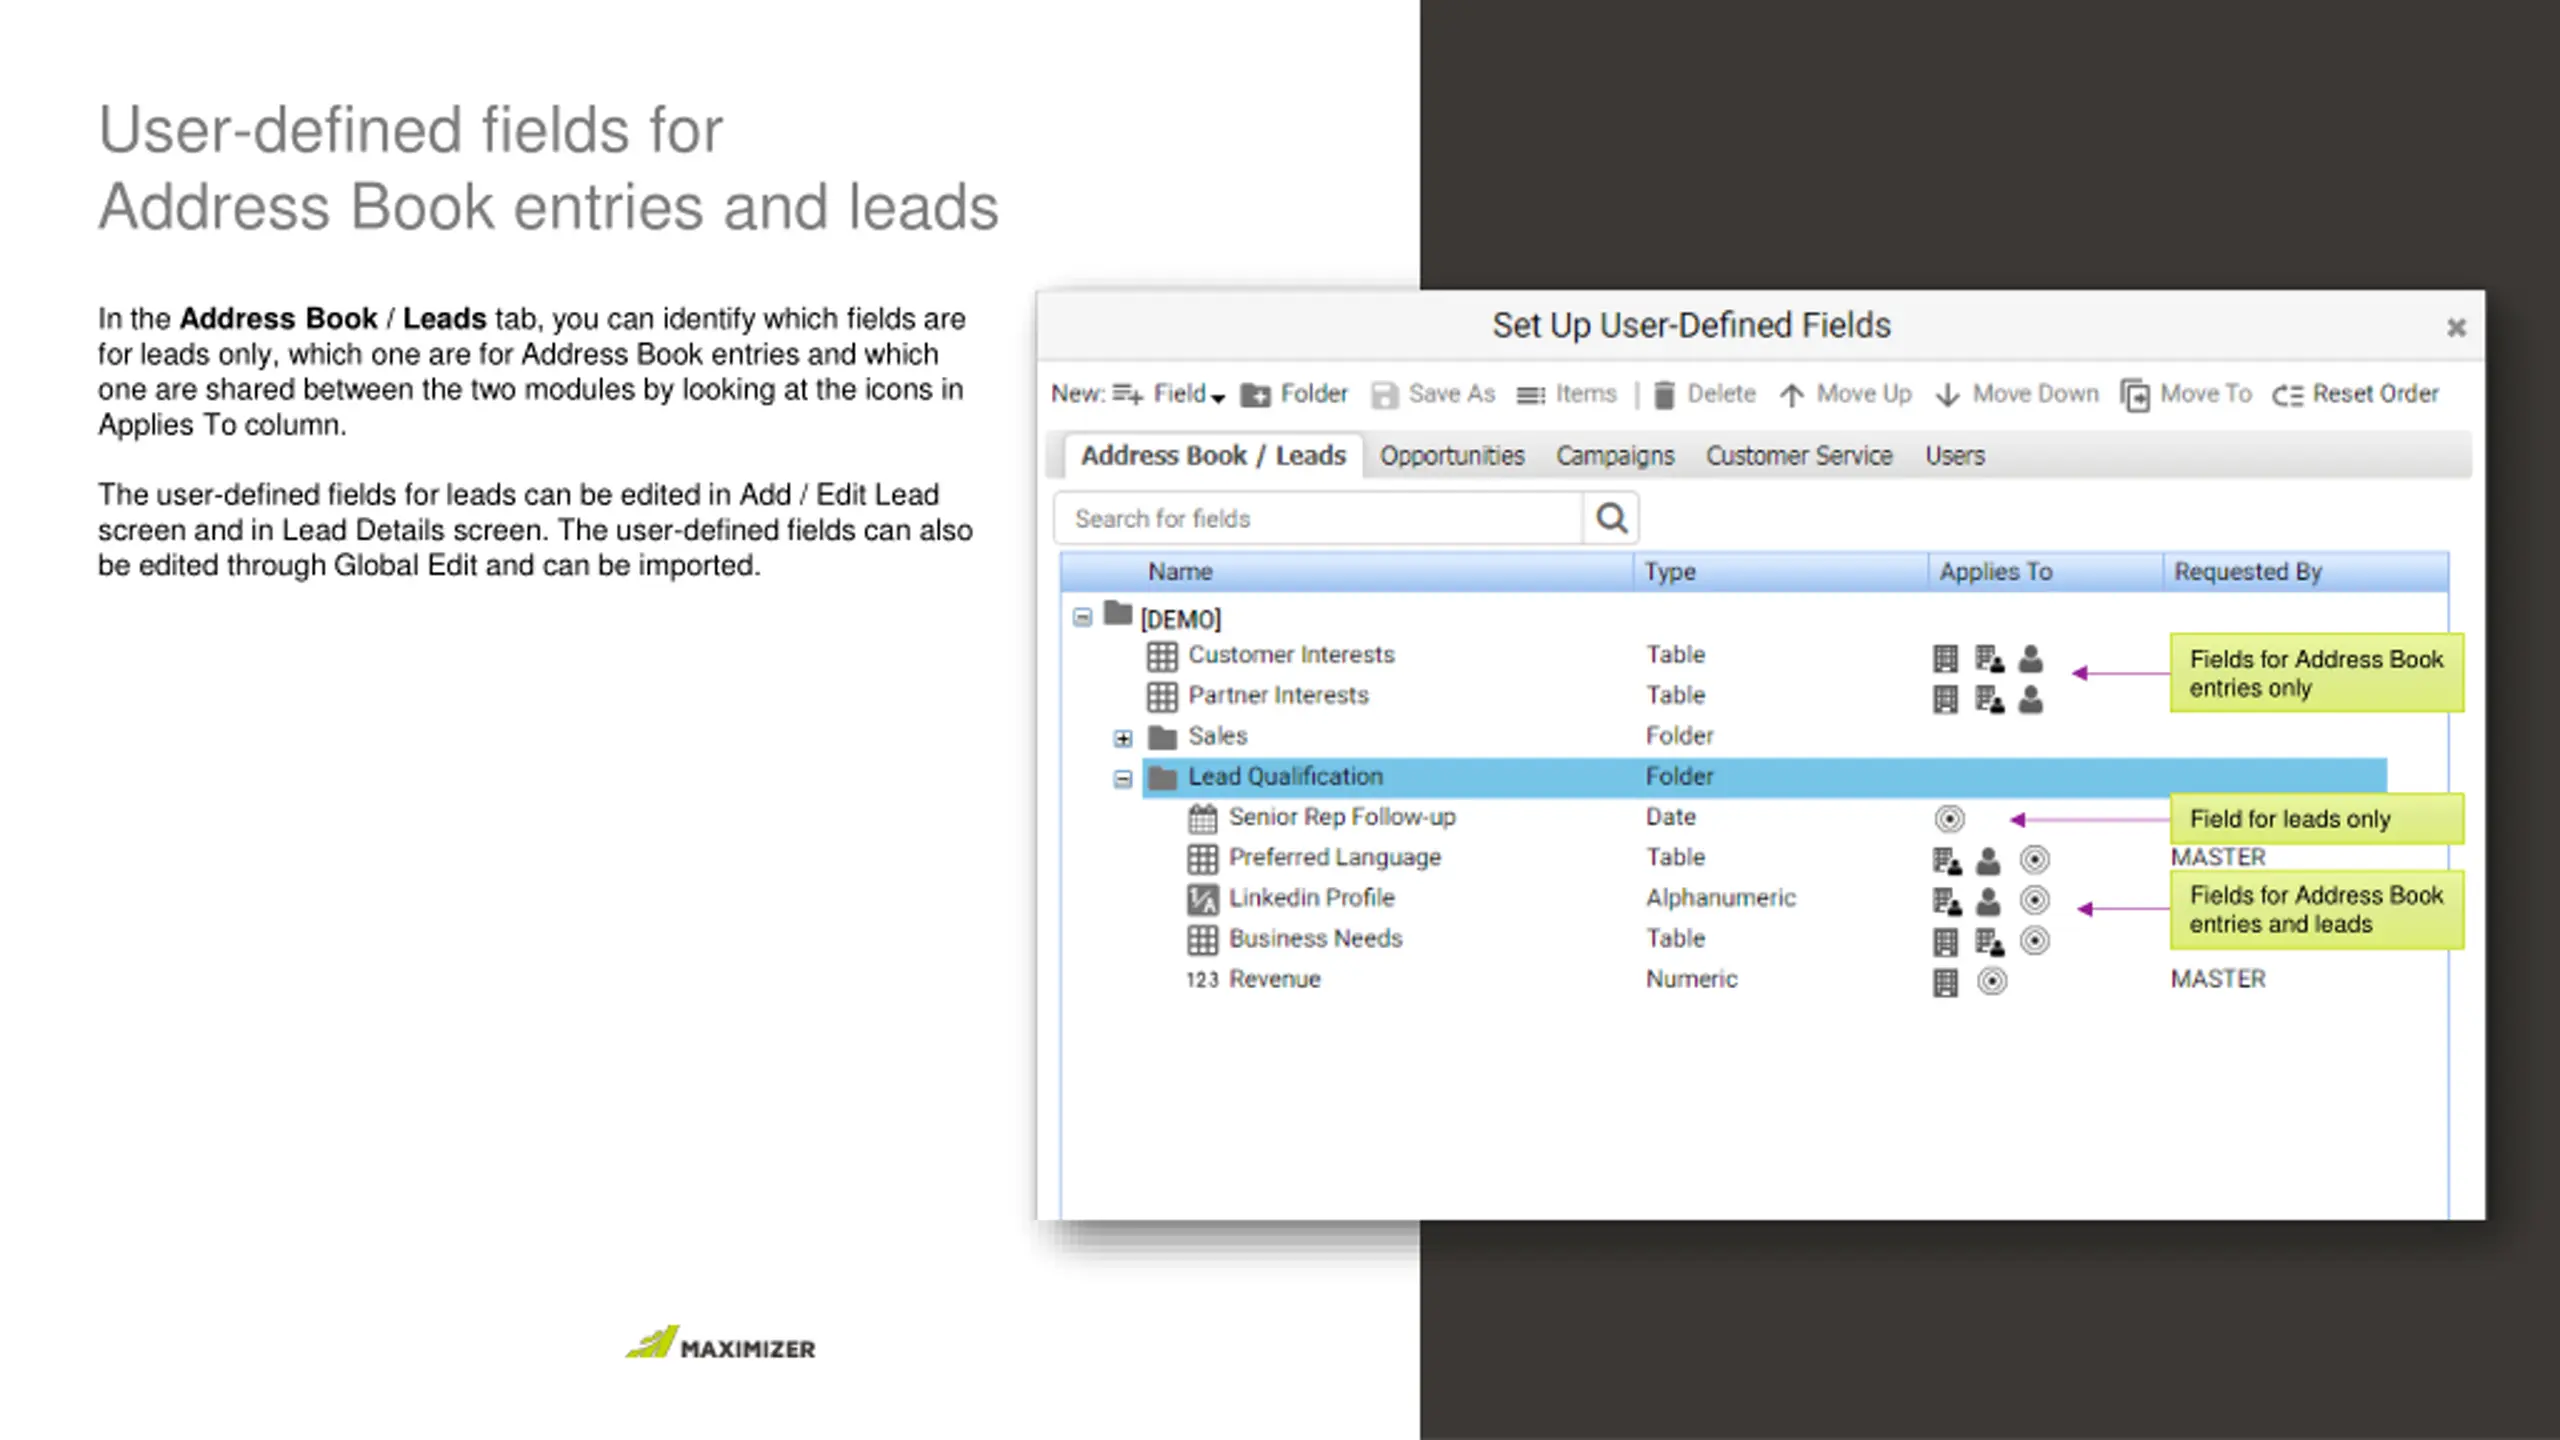The image size is (2560, 1440).
Task: Click company building icon on Customer Interests row
Action: coord(1945,659)
